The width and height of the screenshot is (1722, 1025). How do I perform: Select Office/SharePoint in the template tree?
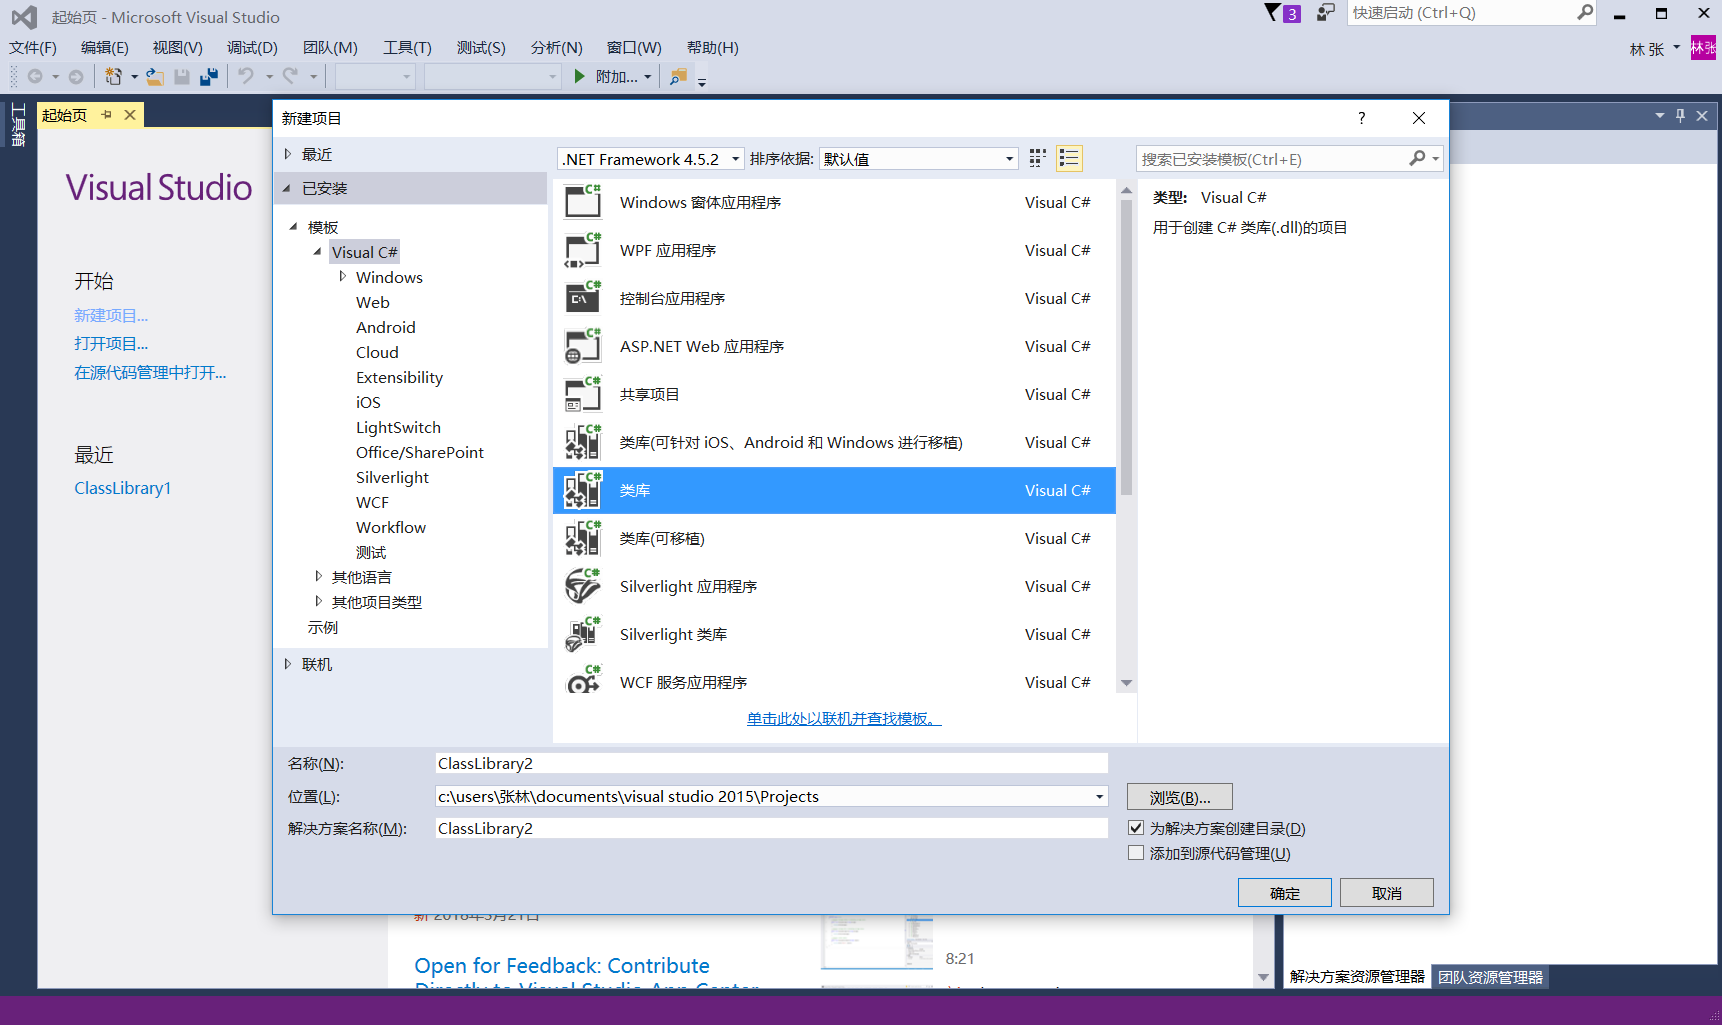(420, 452)
